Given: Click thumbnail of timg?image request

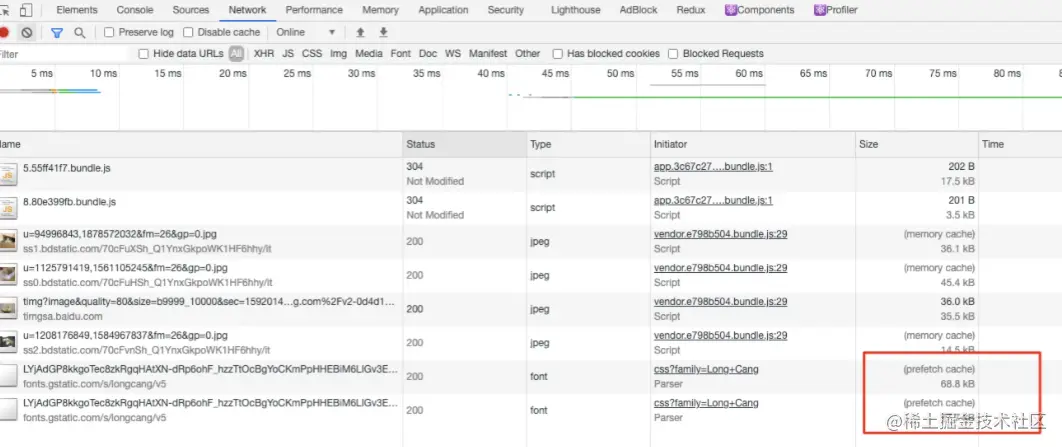Looking at the screenshot, I should [x=9, y=309].
